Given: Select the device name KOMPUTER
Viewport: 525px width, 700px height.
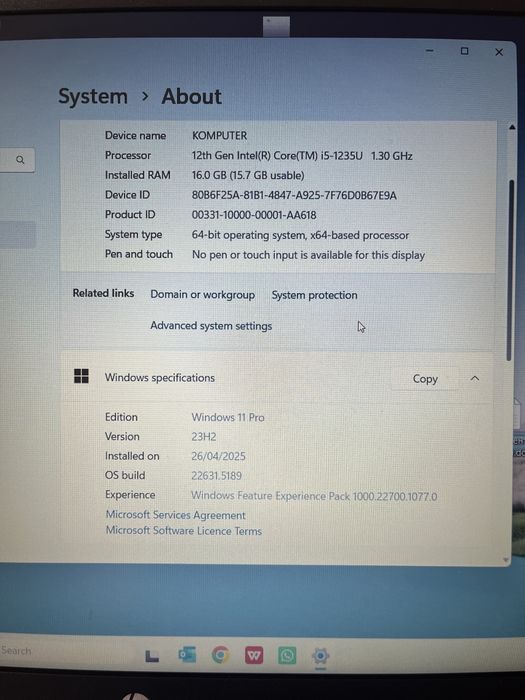Looking at the screenshot, I should [x=219, y=136].
